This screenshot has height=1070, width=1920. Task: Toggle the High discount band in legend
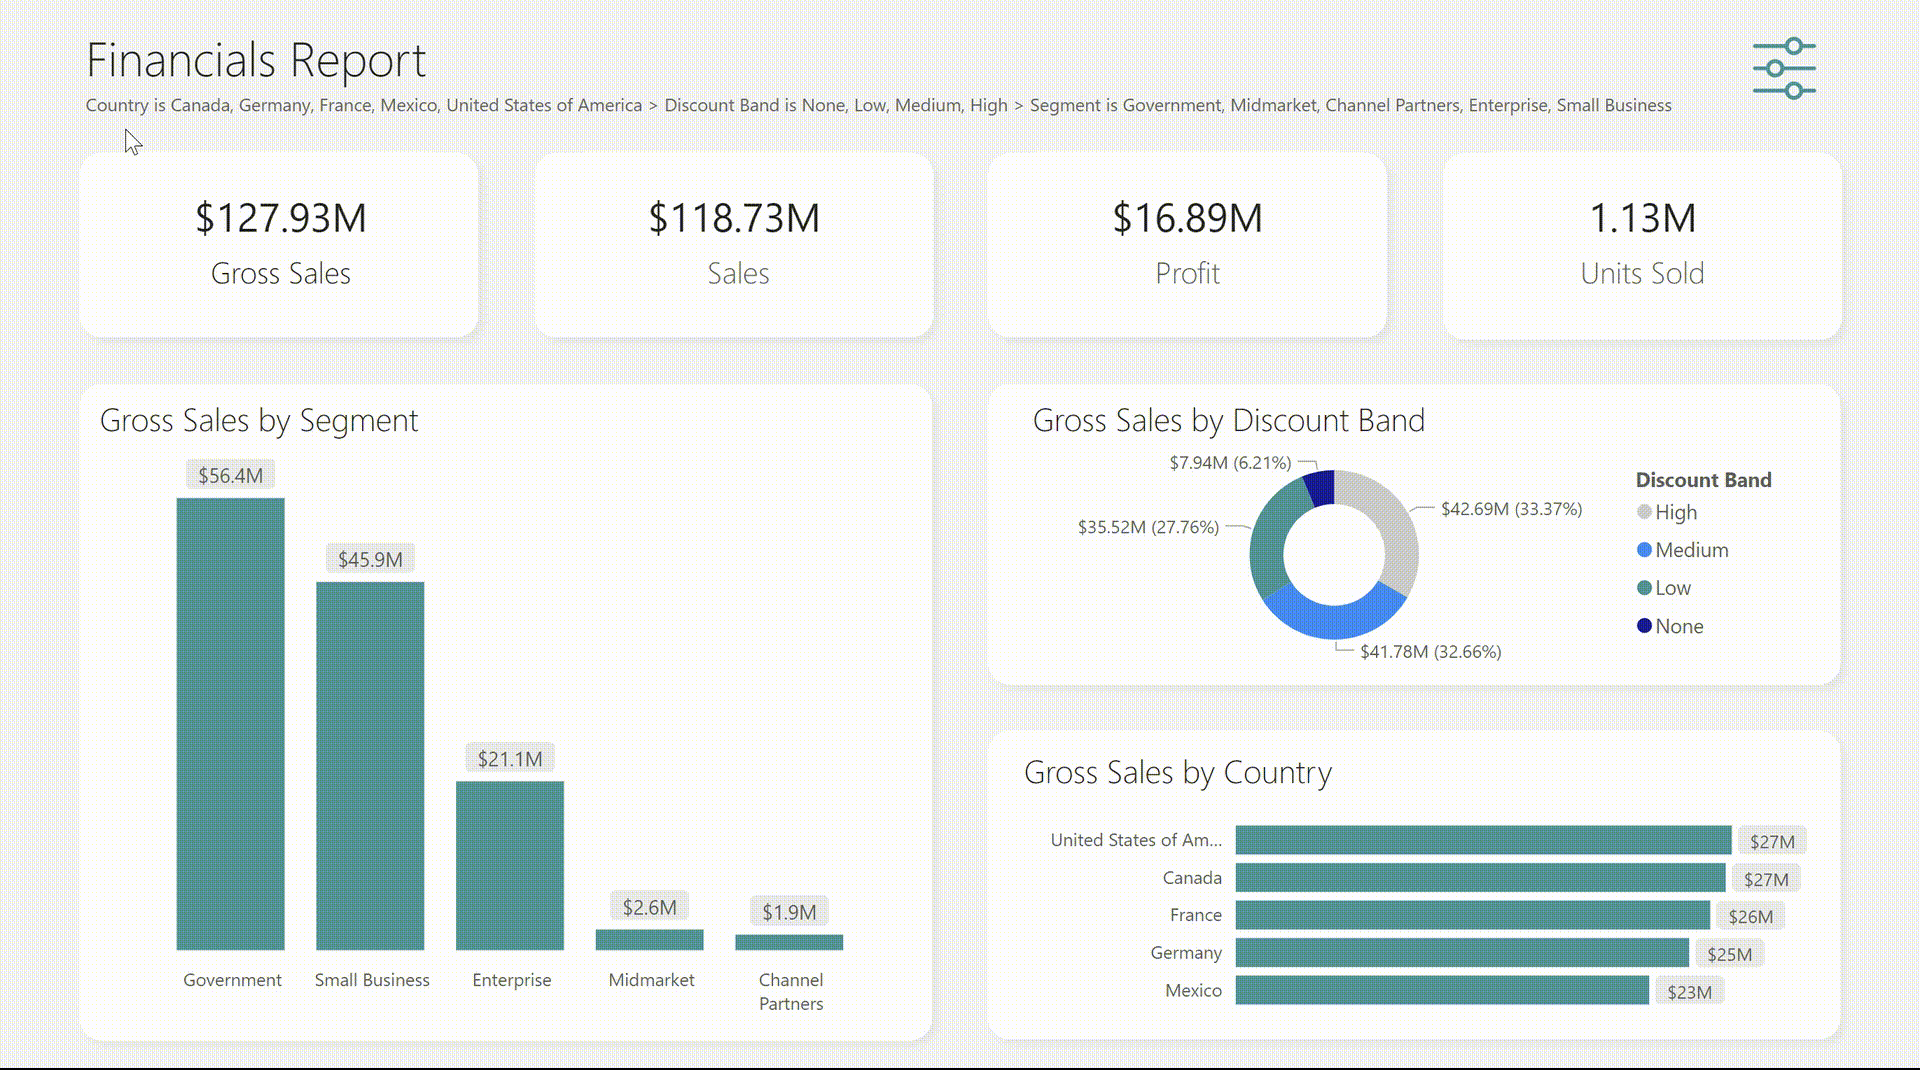point(1678,512)
